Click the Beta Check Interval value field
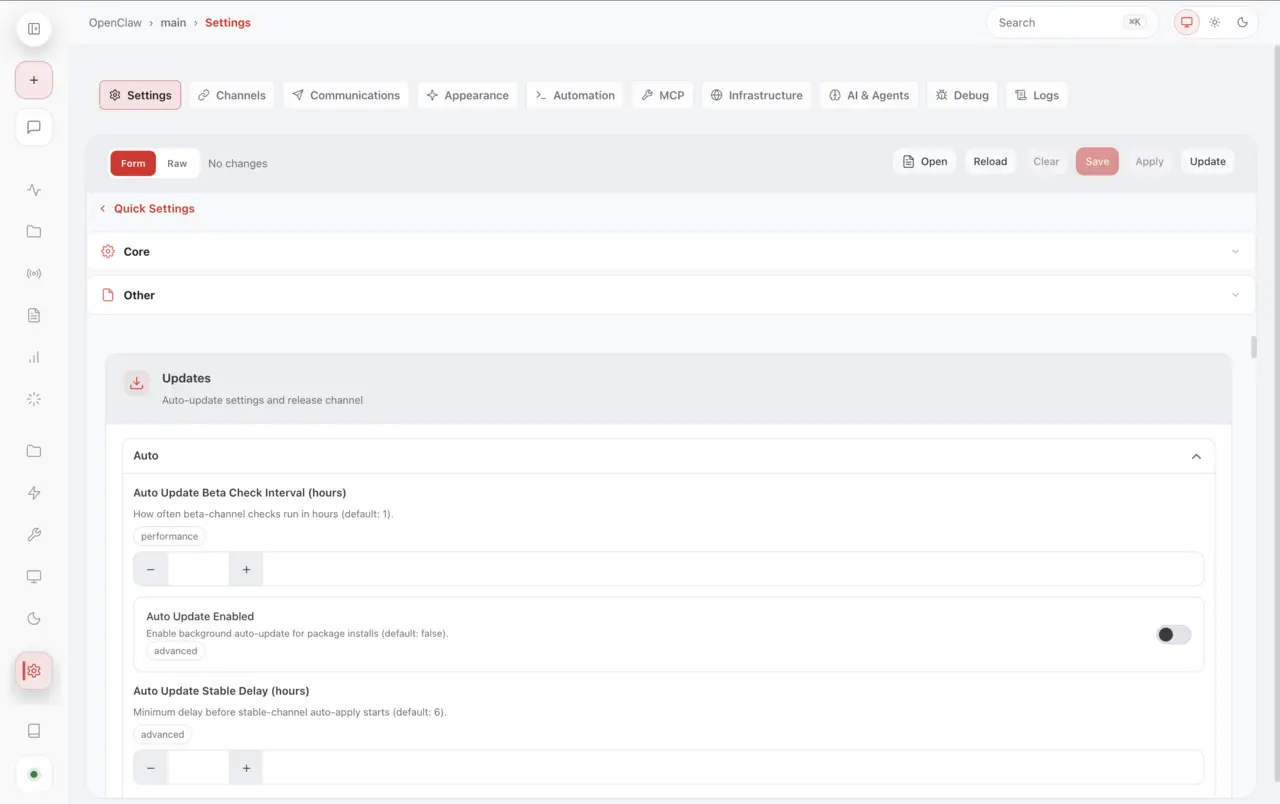The image size is (1280, 804). pos(199,569)
